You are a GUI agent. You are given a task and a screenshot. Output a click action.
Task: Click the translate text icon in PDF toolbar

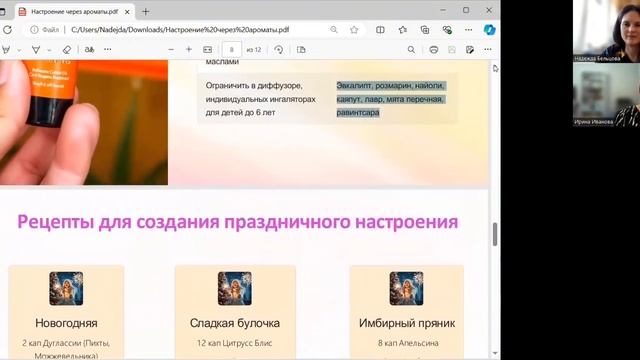(x=89, y=49)
